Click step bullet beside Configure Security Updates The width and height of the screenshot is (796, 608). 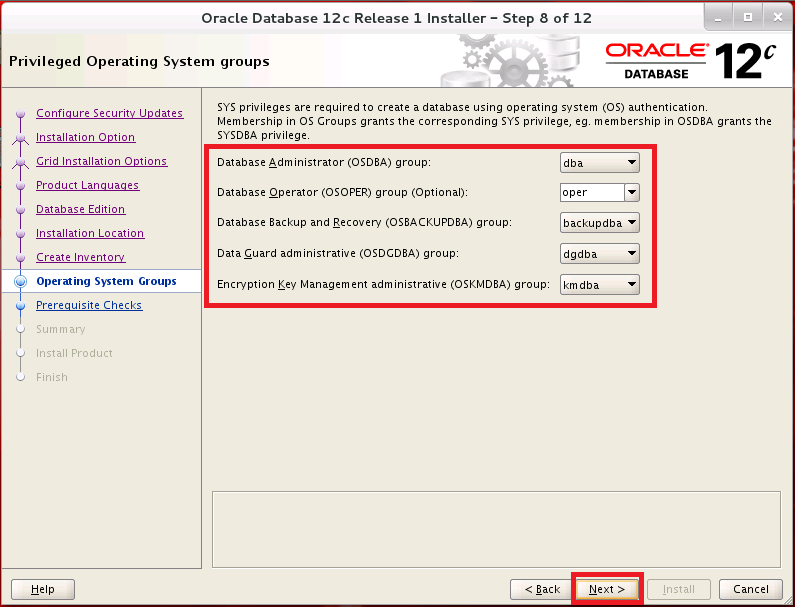(20, 114)
